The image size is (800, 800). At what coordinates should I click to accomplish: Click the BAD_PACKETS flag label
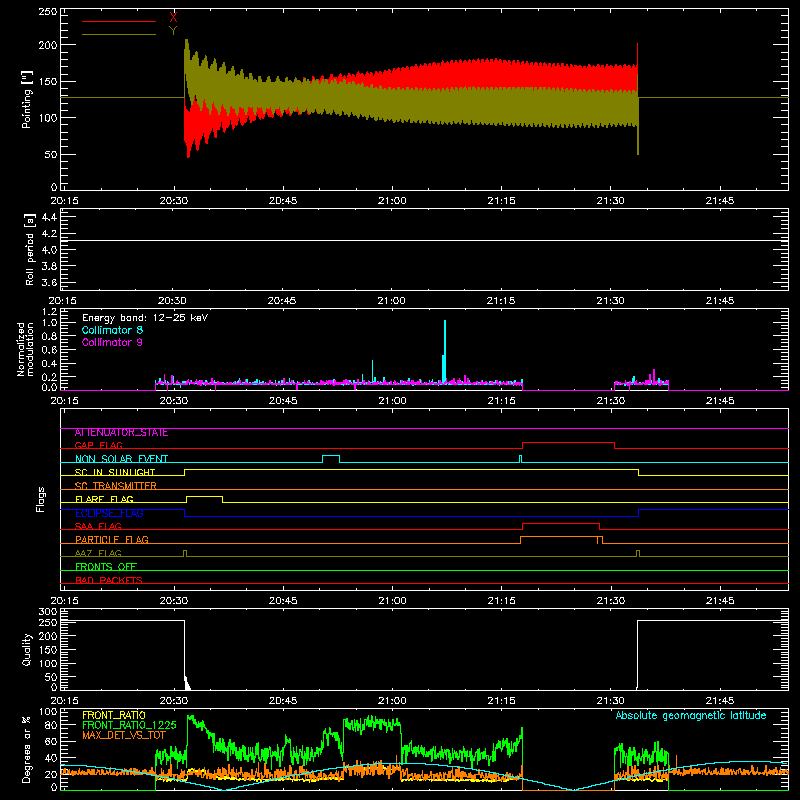[x=109, y=580]
